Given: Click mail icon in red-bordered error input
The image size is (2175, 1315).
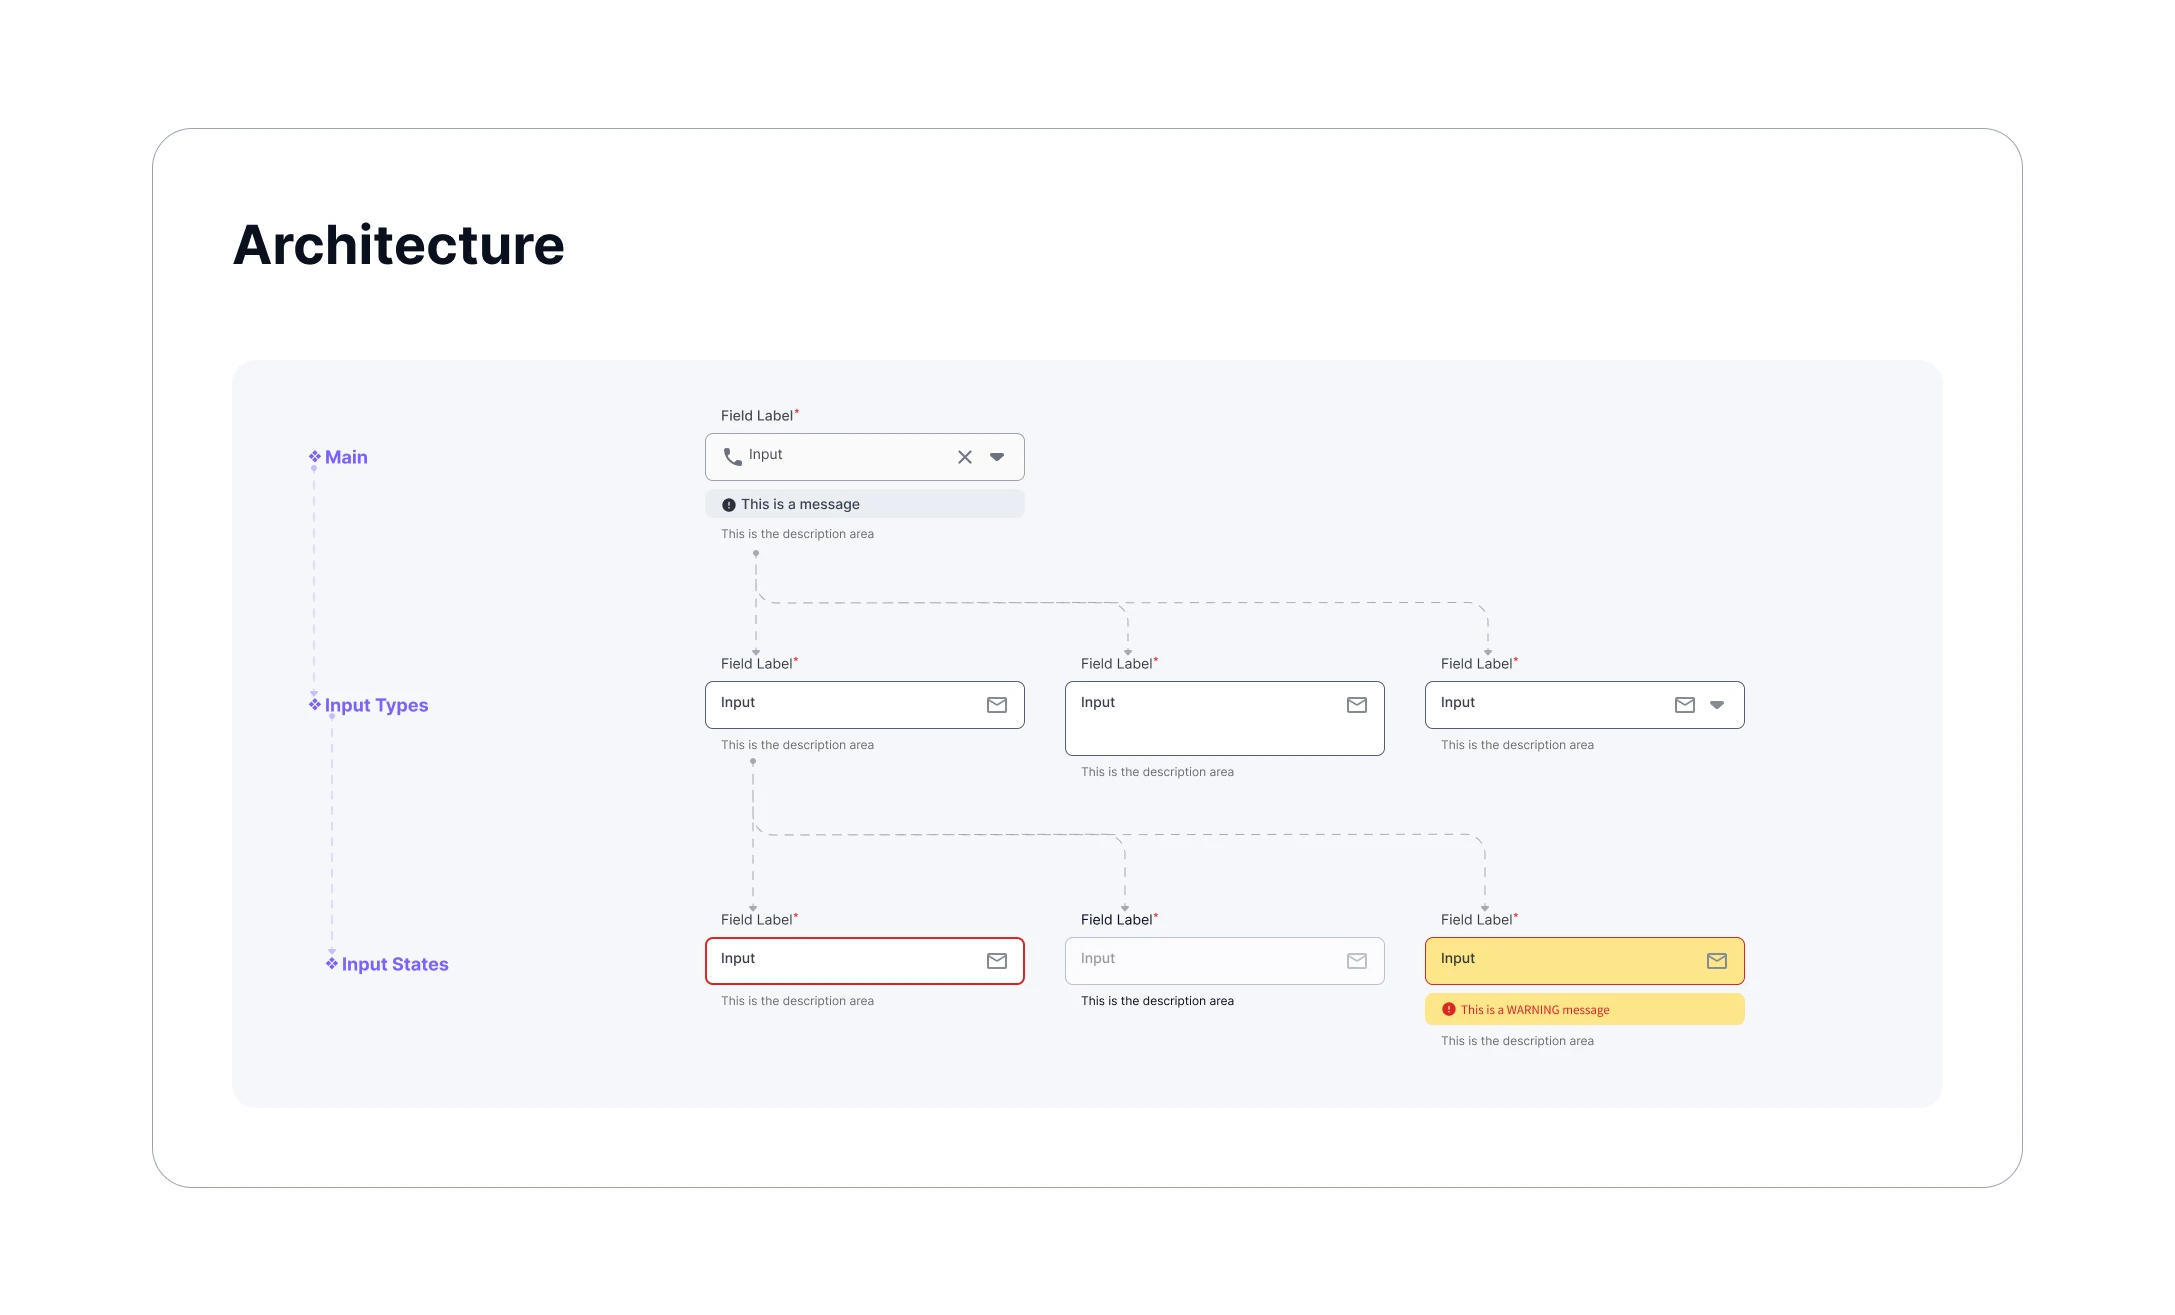Looking at the screenshot, I should 996,961.
